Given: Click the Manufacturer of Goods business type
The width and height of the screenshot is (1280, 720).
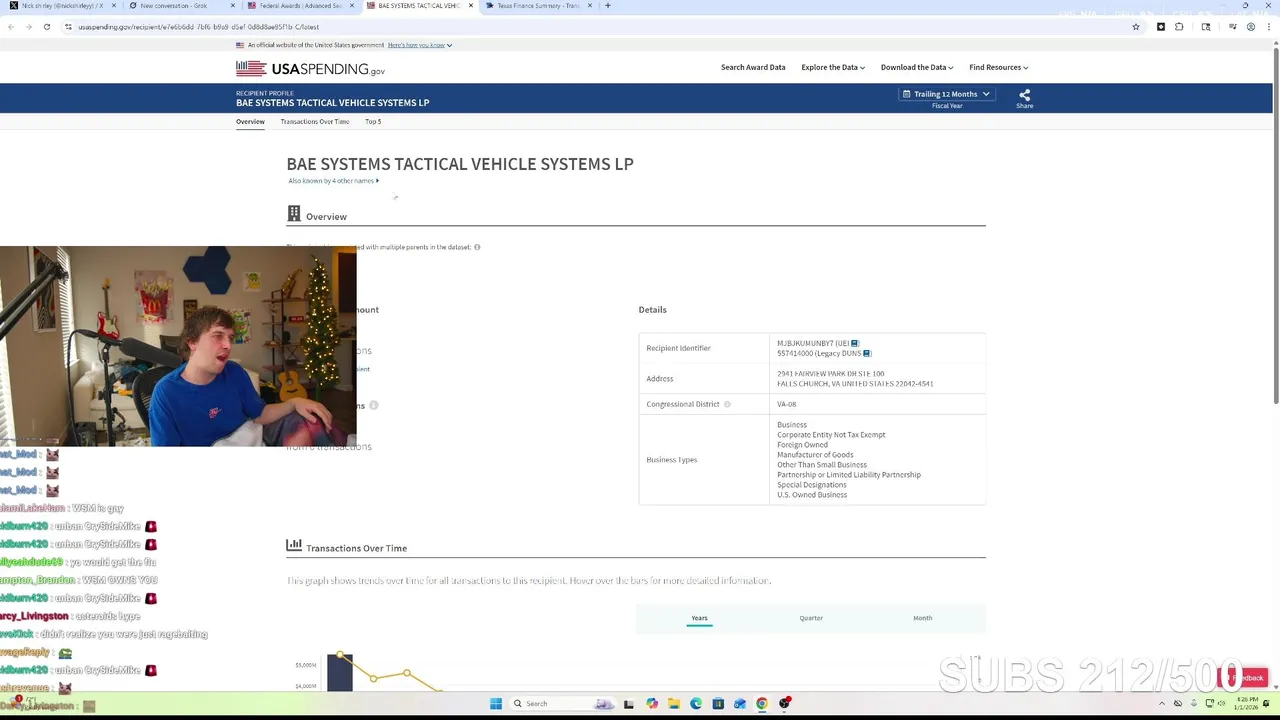Looking at the screenshot, I should (x=815, y=455).
